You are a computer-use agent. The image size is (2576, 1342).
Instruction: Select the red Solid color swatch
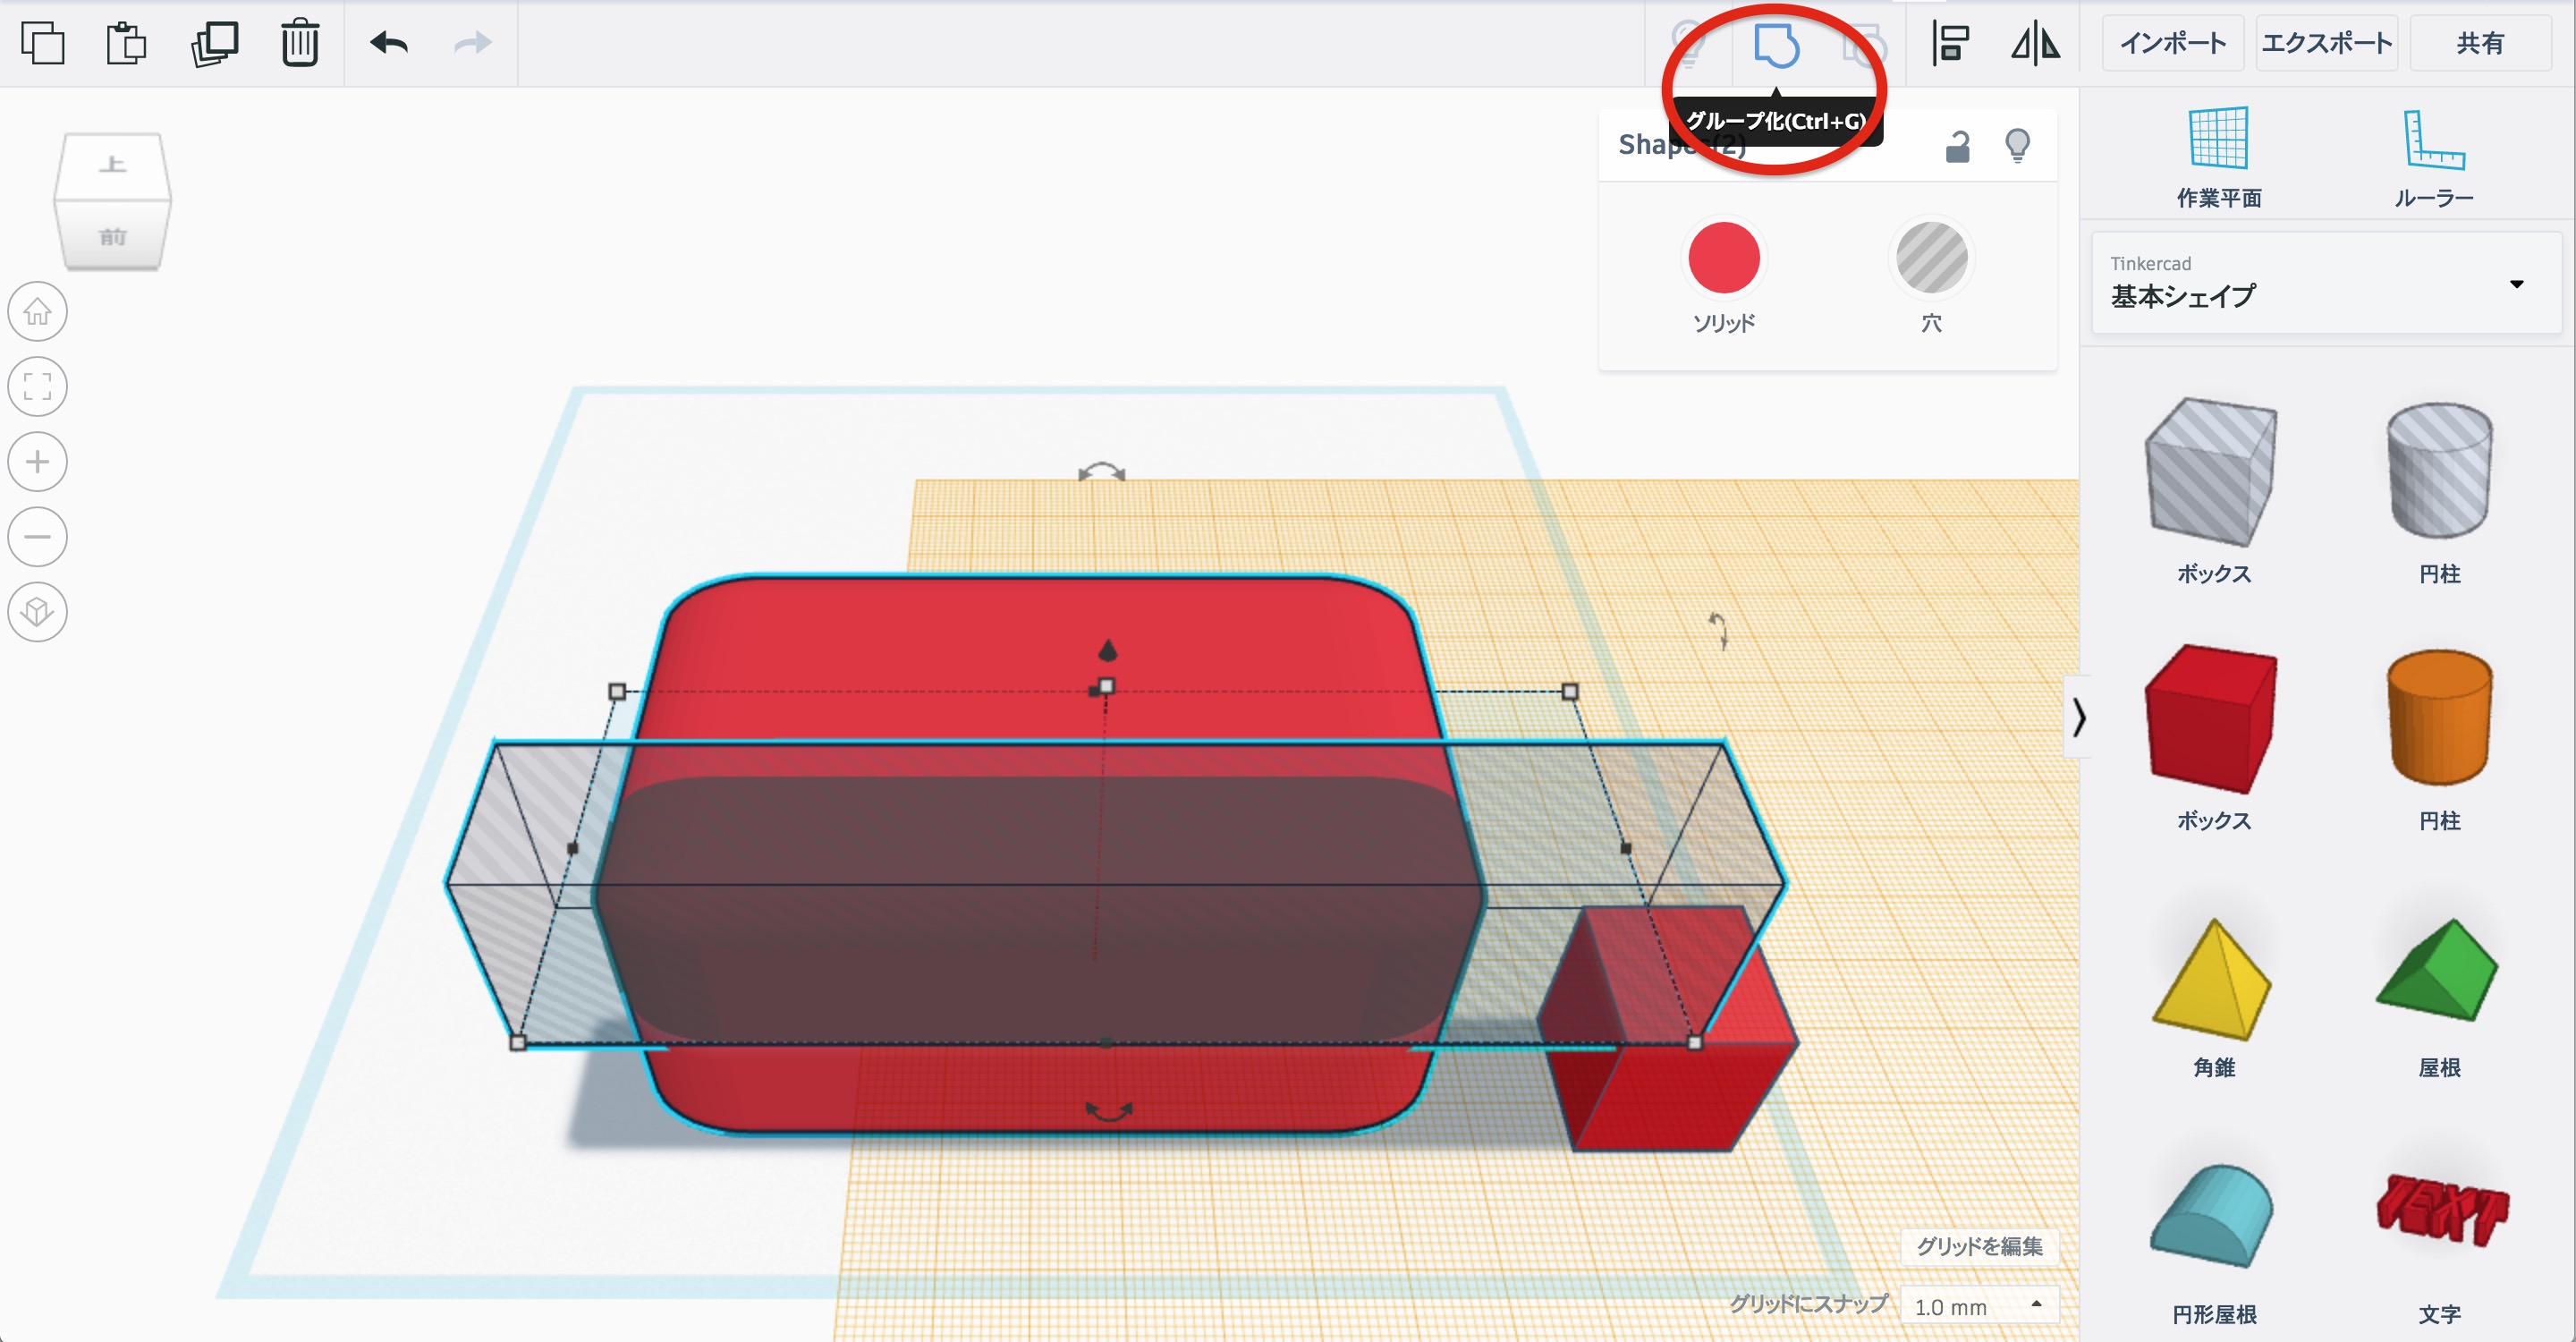pos(1723,258)
